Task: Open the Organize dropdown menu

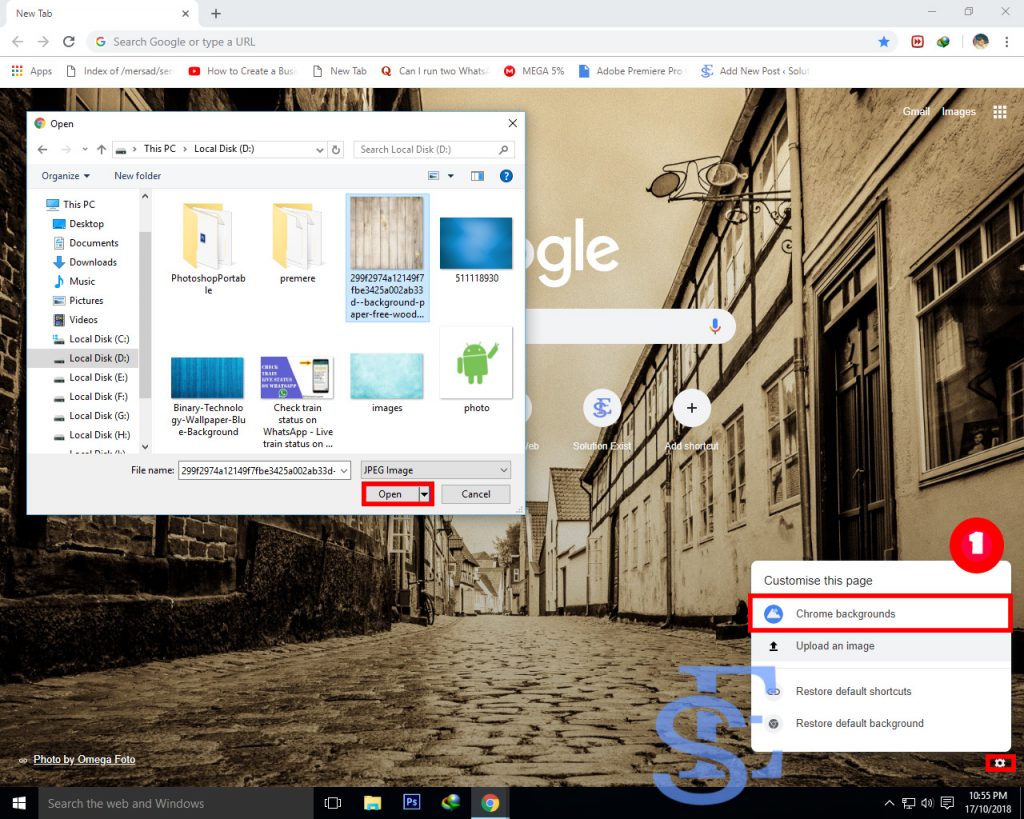Action: pyautogui.click(x=64, y=175)
